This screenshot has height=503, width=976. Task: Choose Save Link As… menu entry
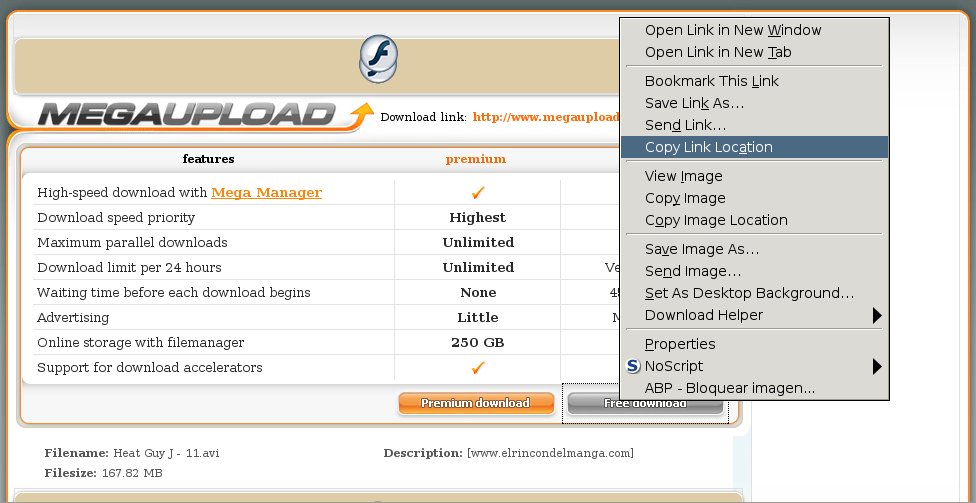coord(754,103)
